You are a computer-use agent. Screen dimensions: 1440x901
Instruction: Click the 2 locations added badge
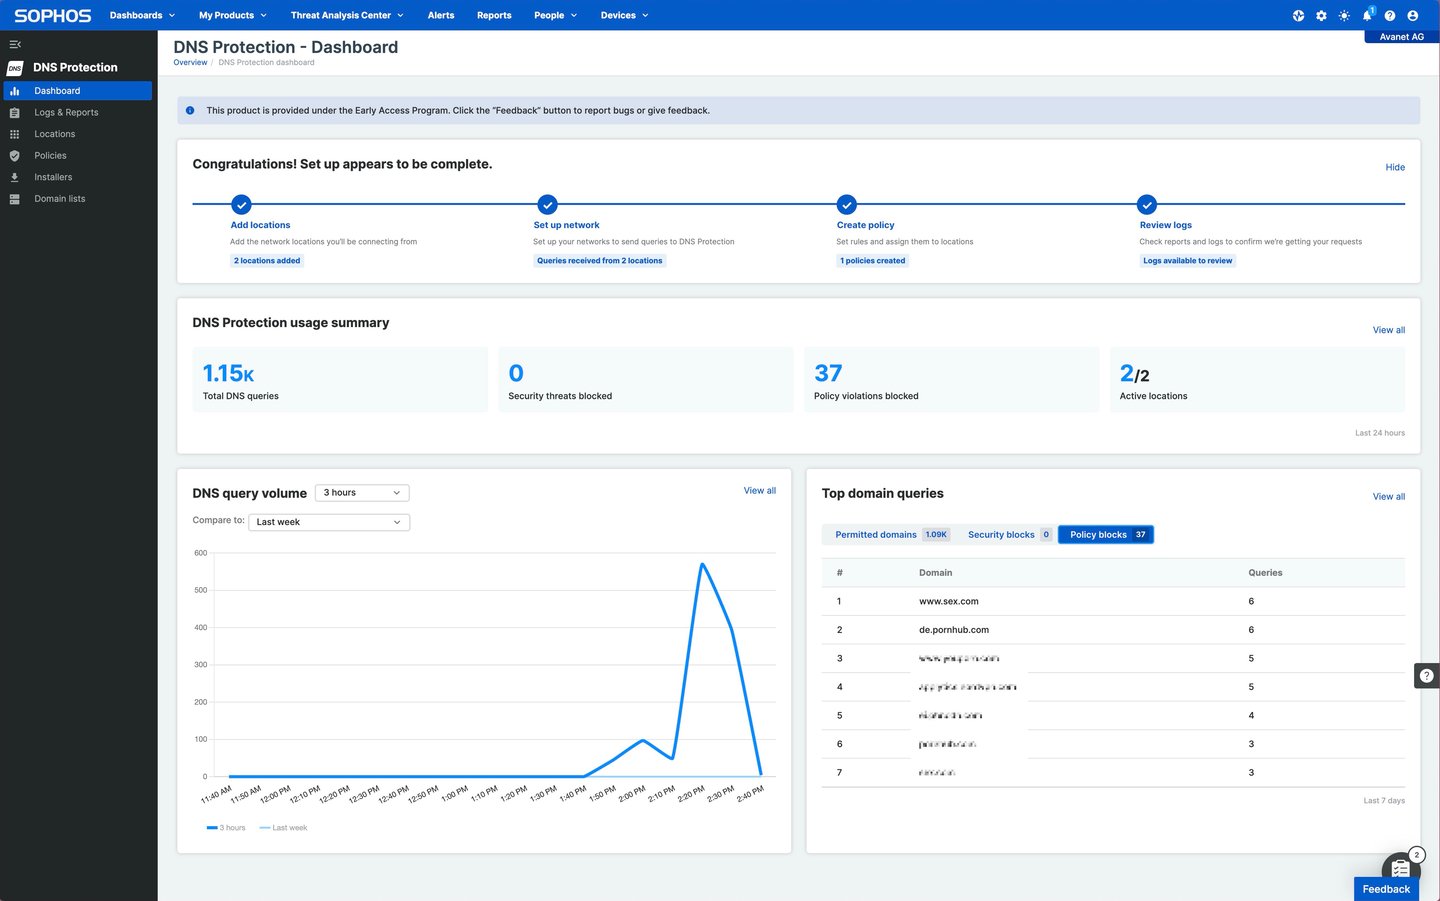(267, 261)
